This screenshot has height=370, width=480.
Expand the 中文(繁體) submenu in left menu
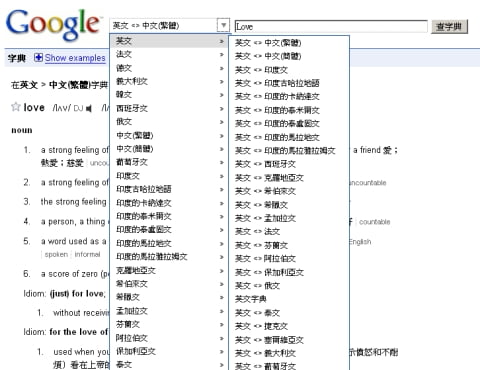coord(169,136)
